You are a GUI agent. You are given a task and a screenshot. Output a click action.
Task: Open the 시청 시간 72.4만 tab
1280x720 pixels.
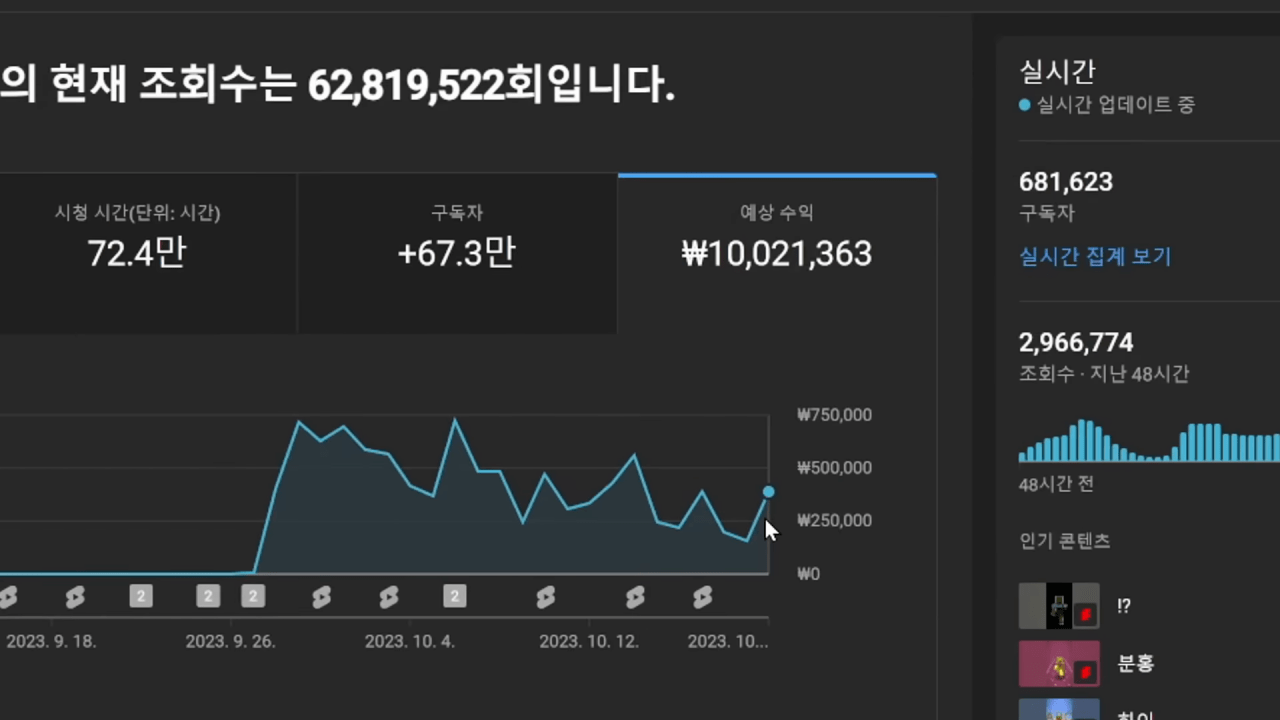137,254
